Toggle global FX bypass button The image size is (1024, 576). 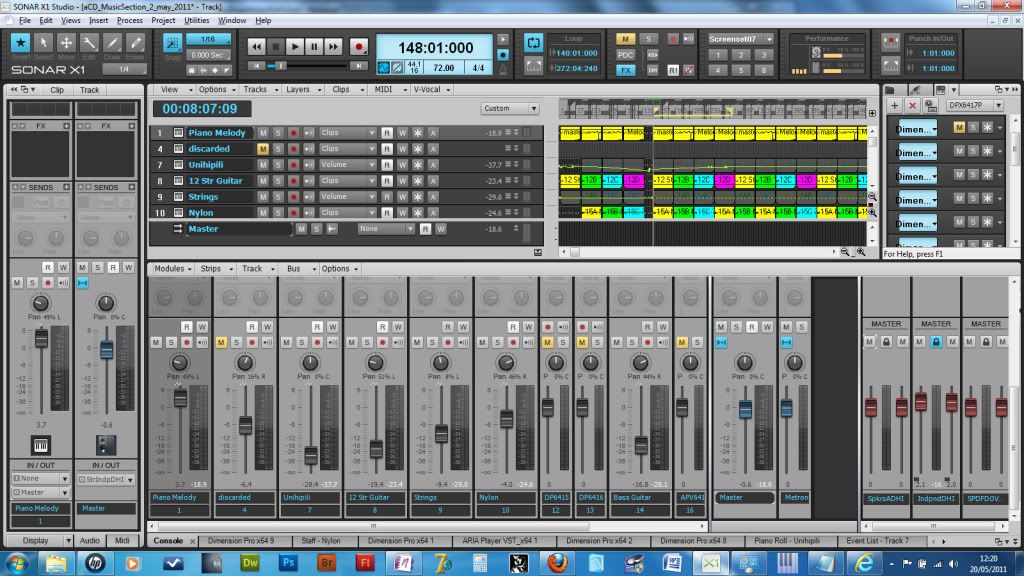[x=626, y=70]
